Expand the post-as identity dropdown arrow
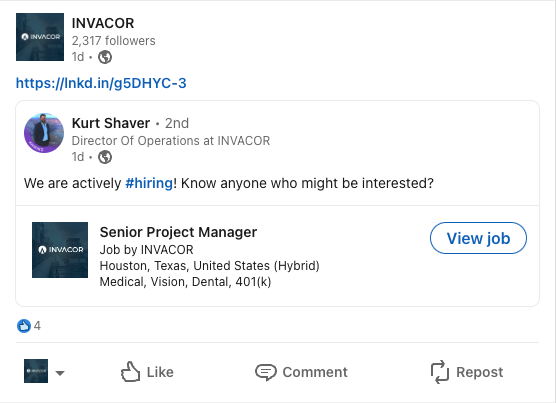The width and height of the screenshot is (556, 403). click(60, 373)
